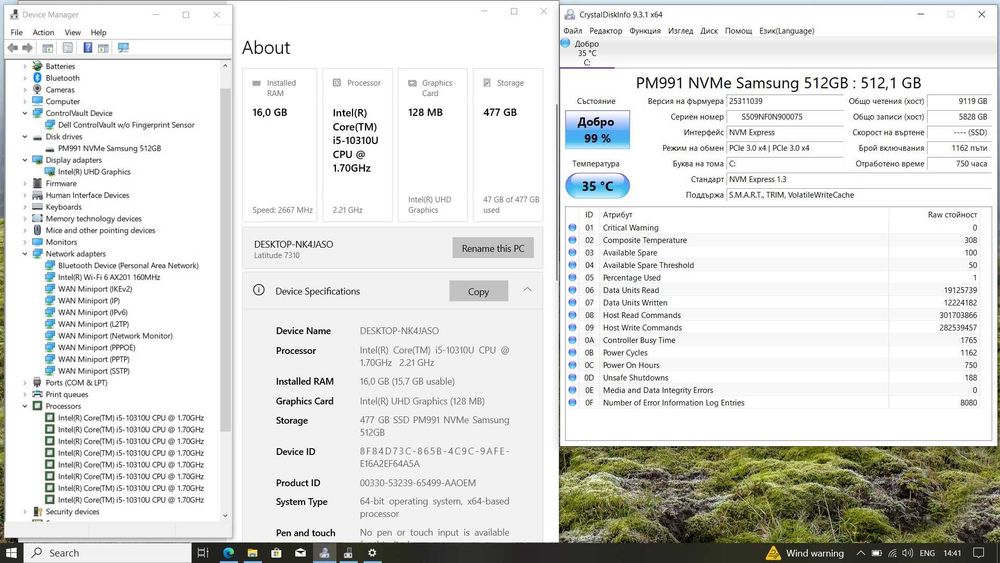This screenshot has width=1000, height=563.
Task: Click the Help icon in Device Manager toolbar
Action: [x=87, y=48]
